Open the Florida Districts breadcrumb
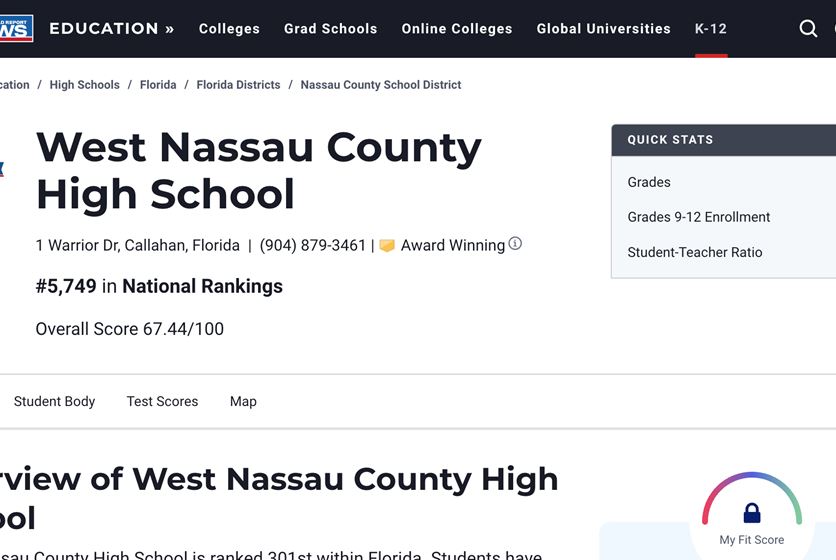The width and height of the screenshot is (836, 560). point(238,85)
